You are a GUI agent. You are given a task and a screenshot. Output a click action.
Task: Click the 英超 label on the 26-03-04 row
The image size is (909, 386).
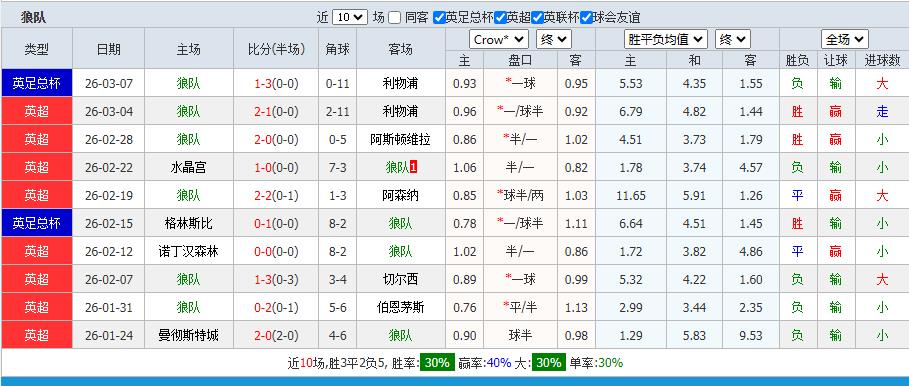37,111
